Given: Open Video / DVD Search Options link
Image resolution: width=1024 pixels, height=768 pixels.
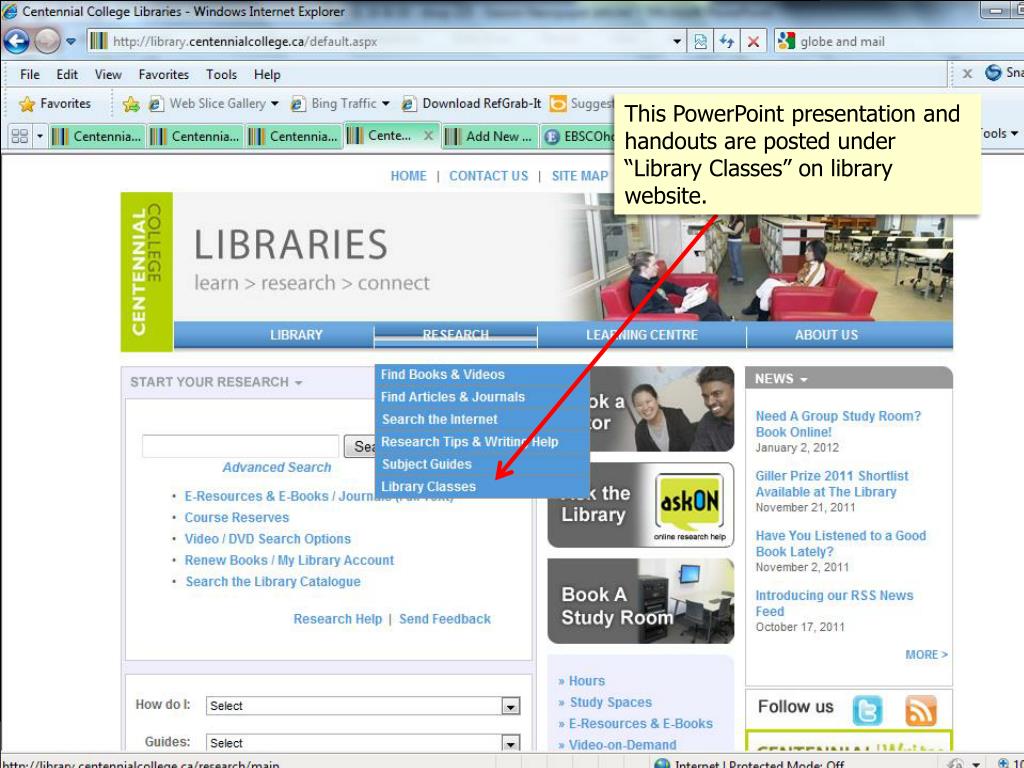Looking at the screenshot, I should [x=267, y=539].
